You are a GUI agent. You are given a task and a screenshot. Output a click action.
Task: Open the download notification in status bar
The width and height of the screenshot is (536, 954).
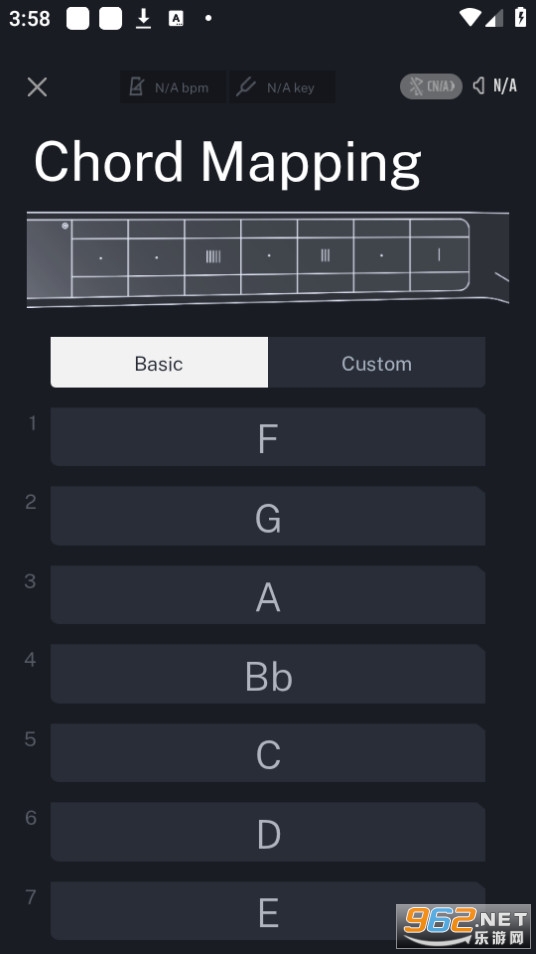click(x=143, y=18)
